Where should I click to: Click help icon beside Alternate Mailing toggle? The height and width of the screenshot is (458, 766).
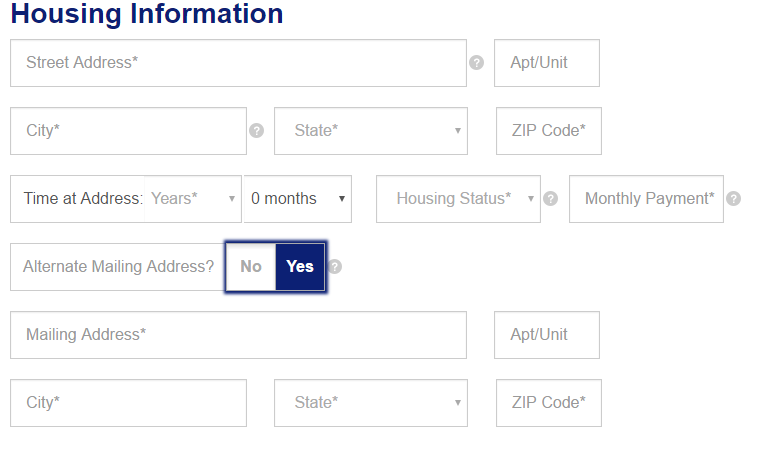click(x=335, y=267)
